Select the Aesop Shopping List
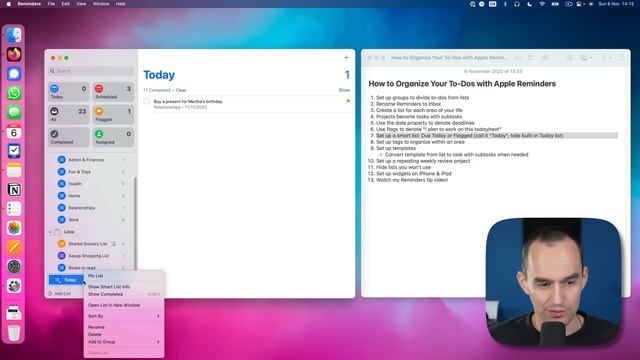 [x=91, y=256]
